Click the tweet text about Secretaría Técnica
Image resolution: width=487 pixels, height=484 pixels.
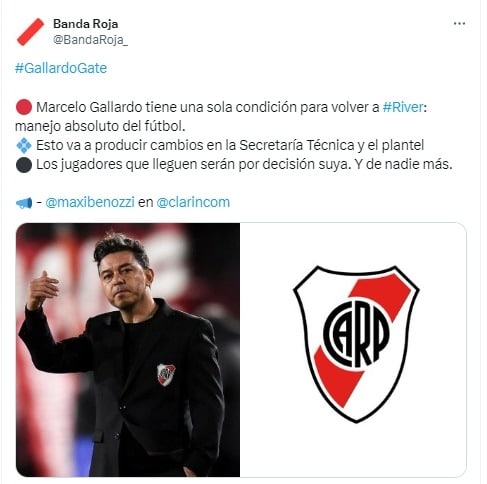click(x=230, y=145)
